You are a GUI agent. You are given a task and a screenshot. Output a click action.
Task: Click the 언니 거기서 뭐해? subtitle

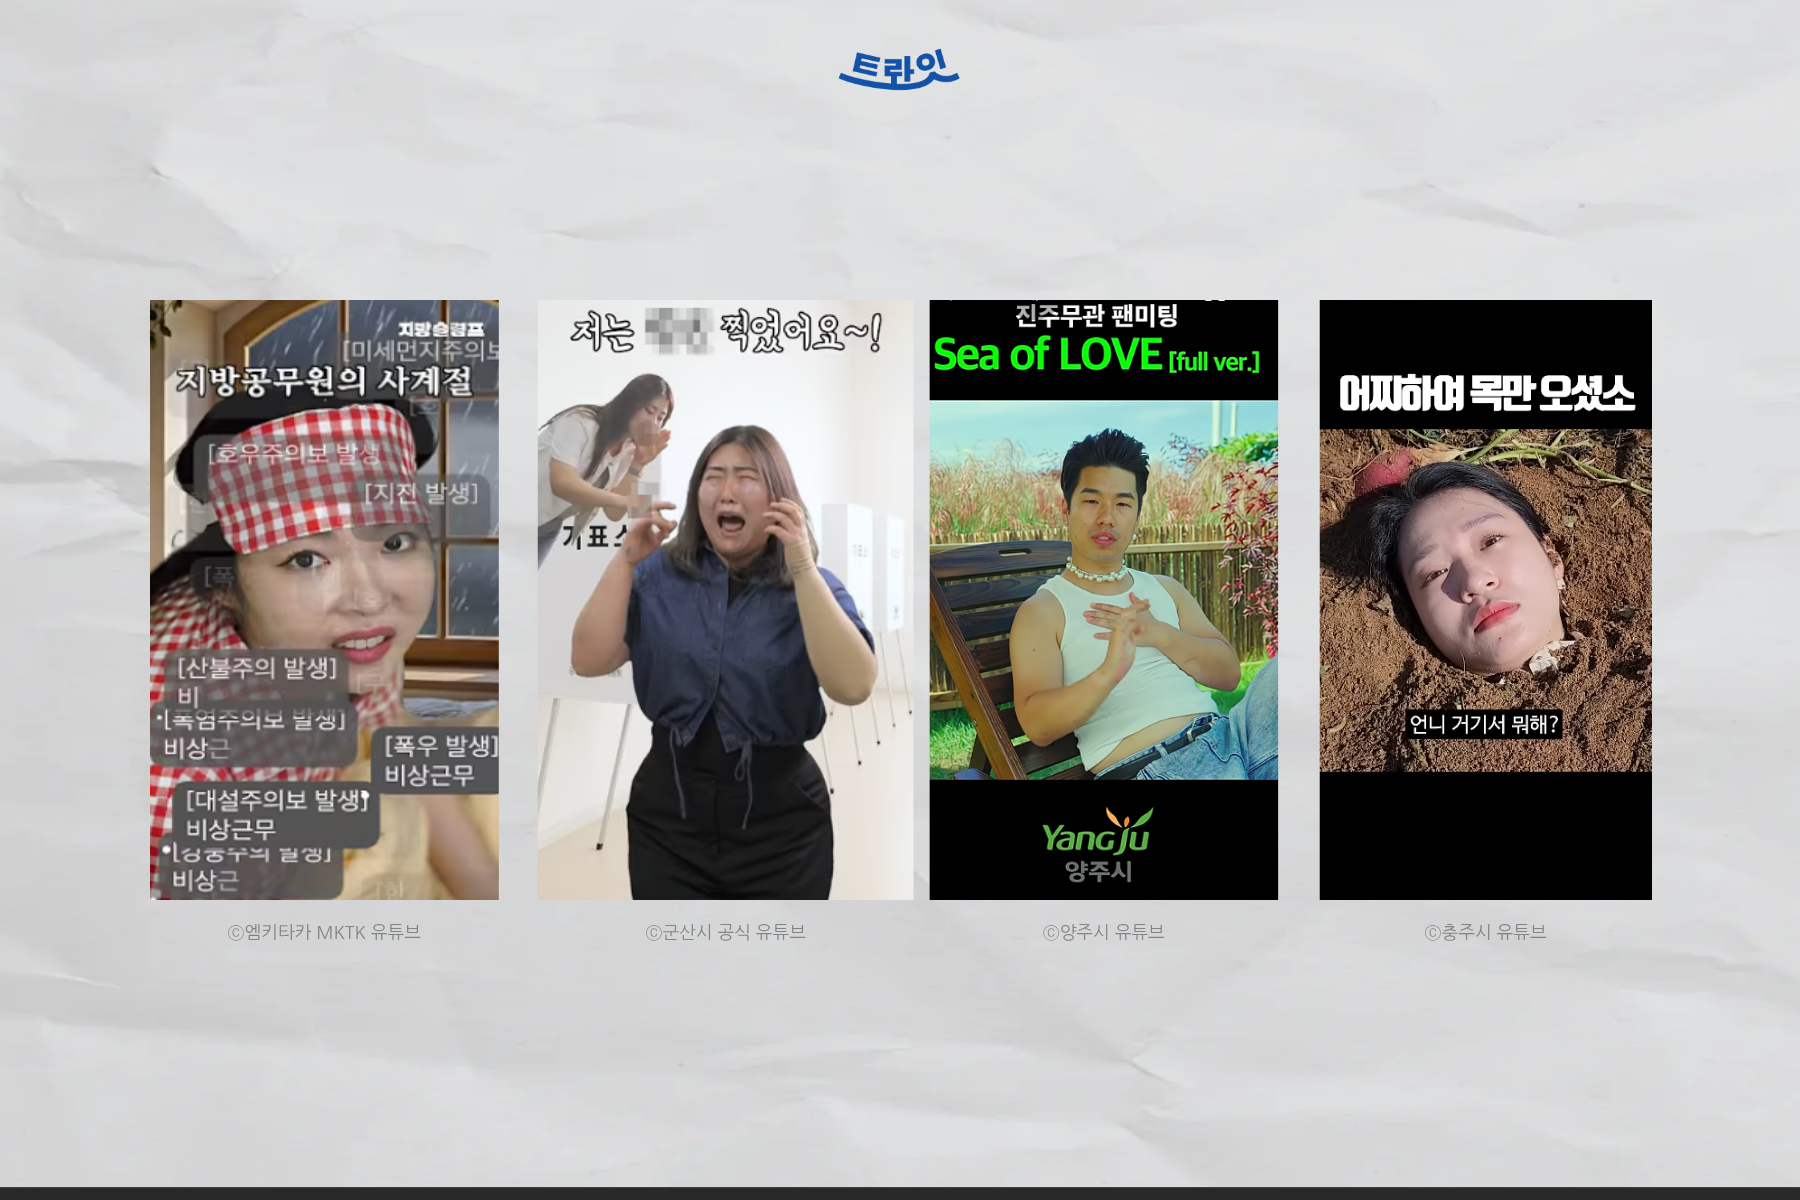pos(1484,724)
